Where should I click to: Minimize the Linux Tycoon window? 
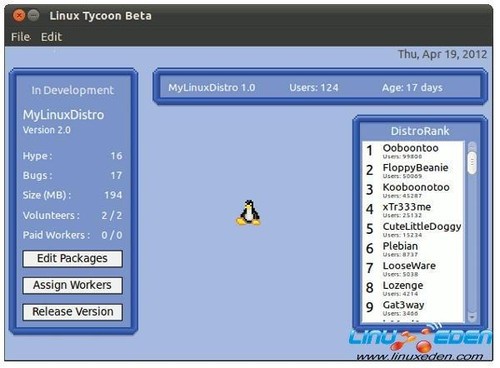(x=33, y=15)
